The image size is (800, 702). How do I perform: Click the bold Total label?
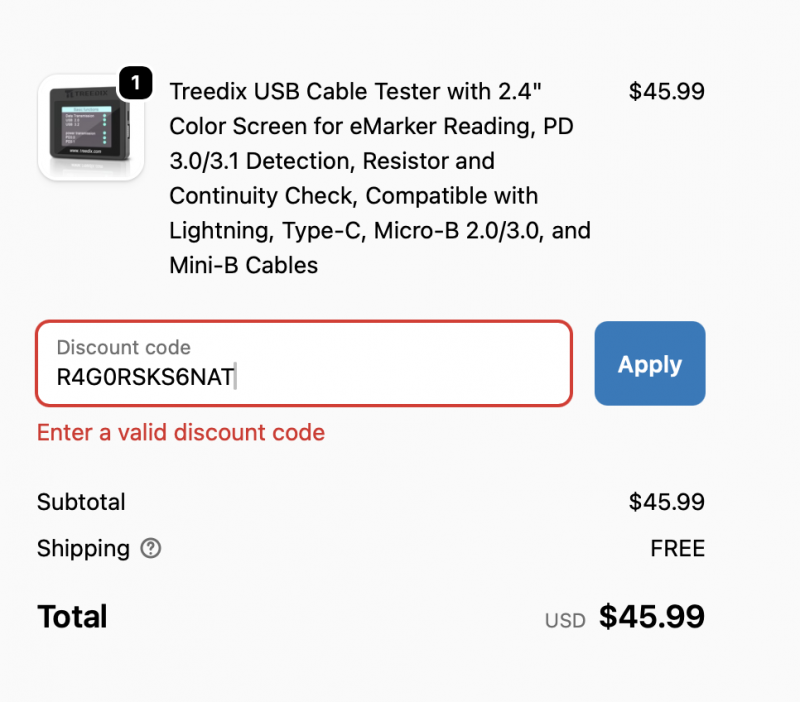click(72, 616)
